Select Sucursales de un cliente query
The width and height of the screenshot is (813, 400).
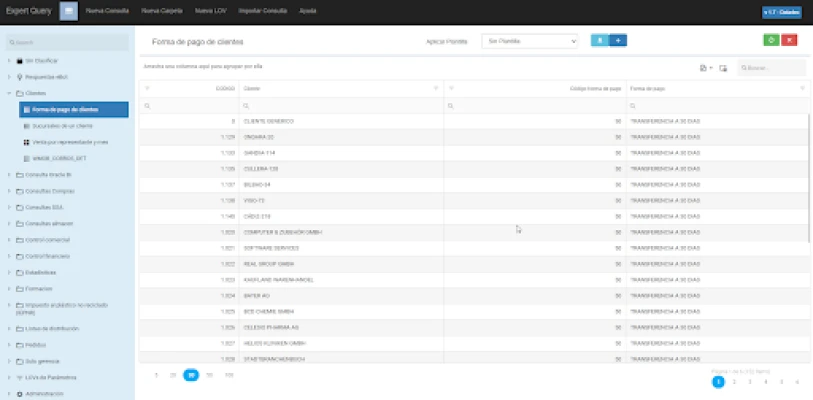[62, 126]
